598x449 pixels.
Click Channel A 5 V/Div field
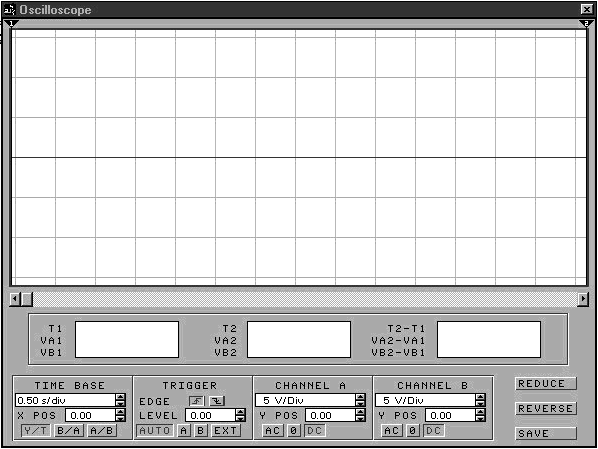click(x=305, y=400)
